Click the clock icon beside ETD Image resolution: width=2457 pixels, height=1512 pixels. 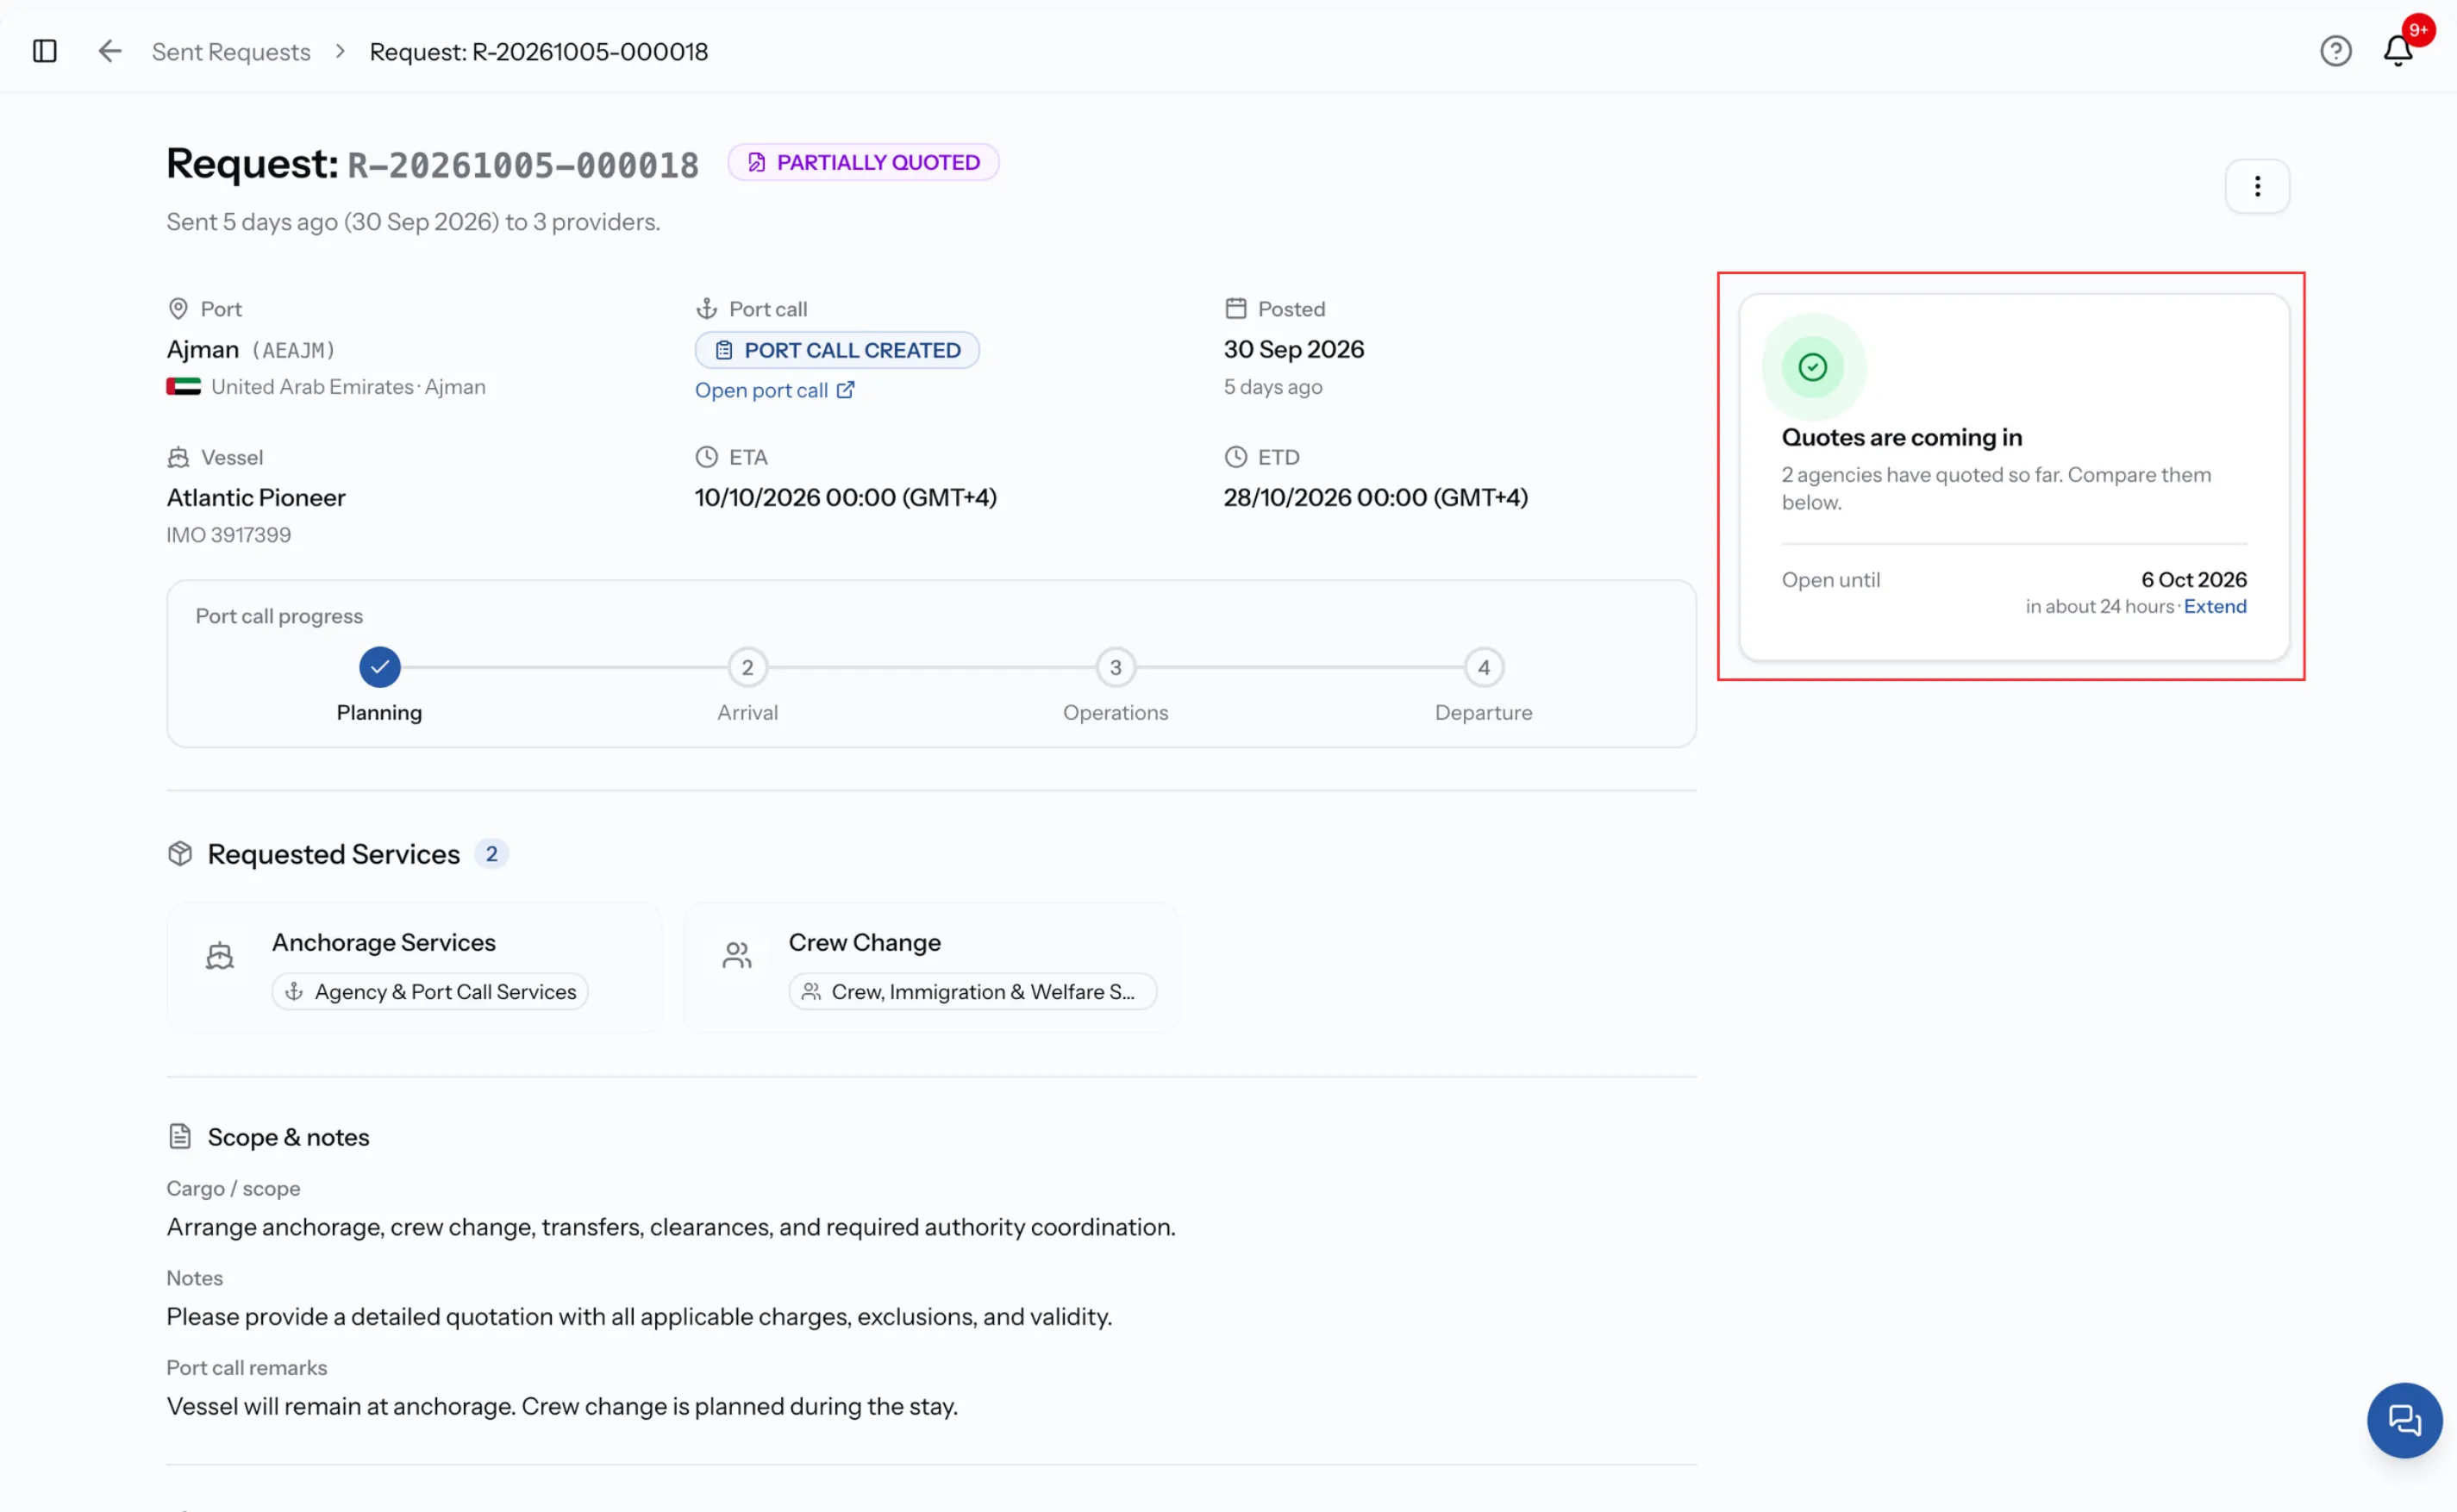pyautogui.click(x=1235, y=457)
